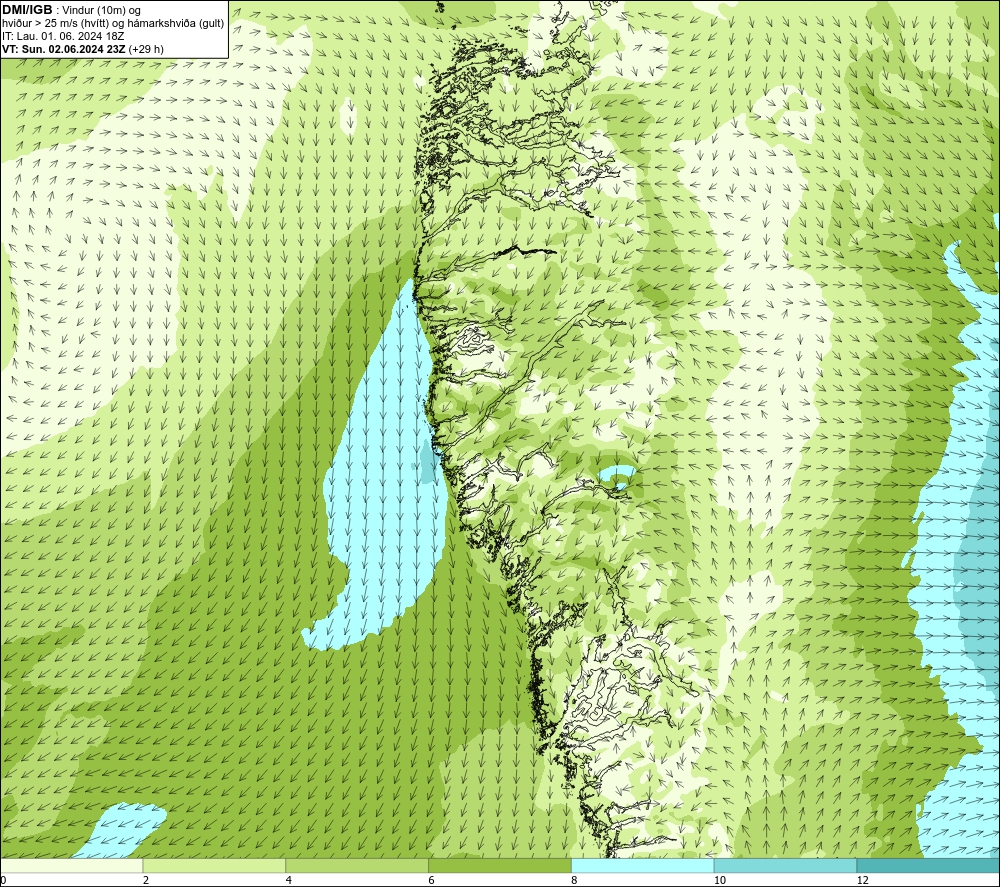Image resolution: width=1000 pixels, height=887 pixels.
Task: Select the 'IT: Lau. 01. 06. 2024 18Z' line
Action: [63, 36]
